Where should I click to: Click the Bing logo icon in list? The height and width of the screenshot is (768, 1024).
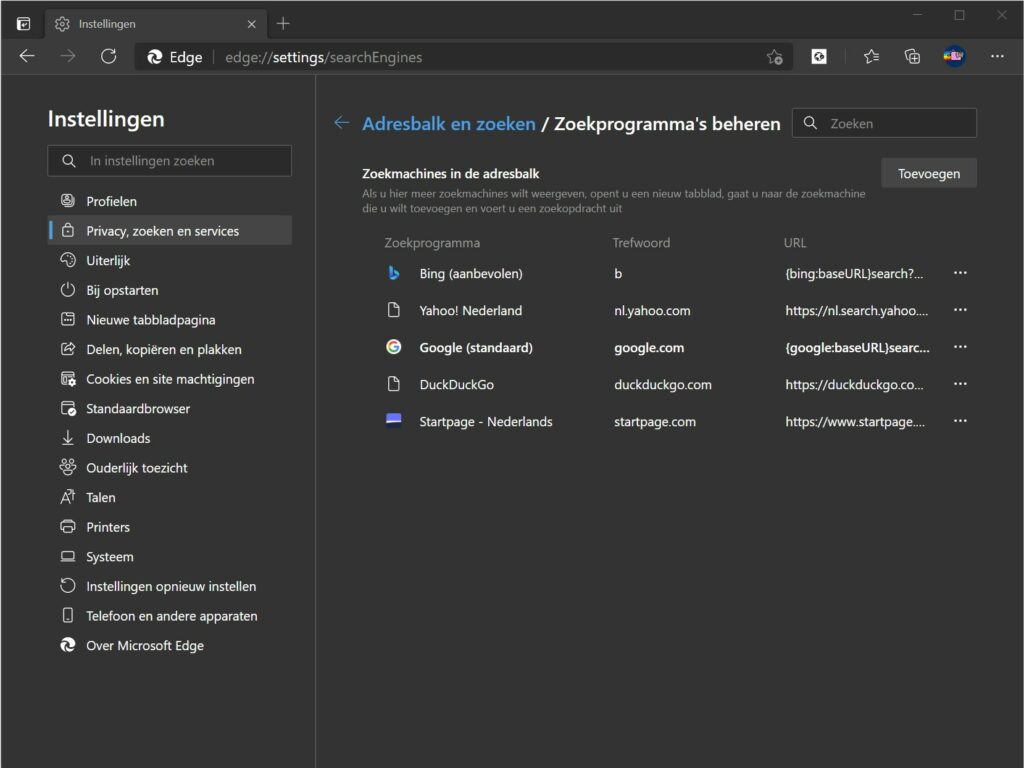click(x=394, y=273)
